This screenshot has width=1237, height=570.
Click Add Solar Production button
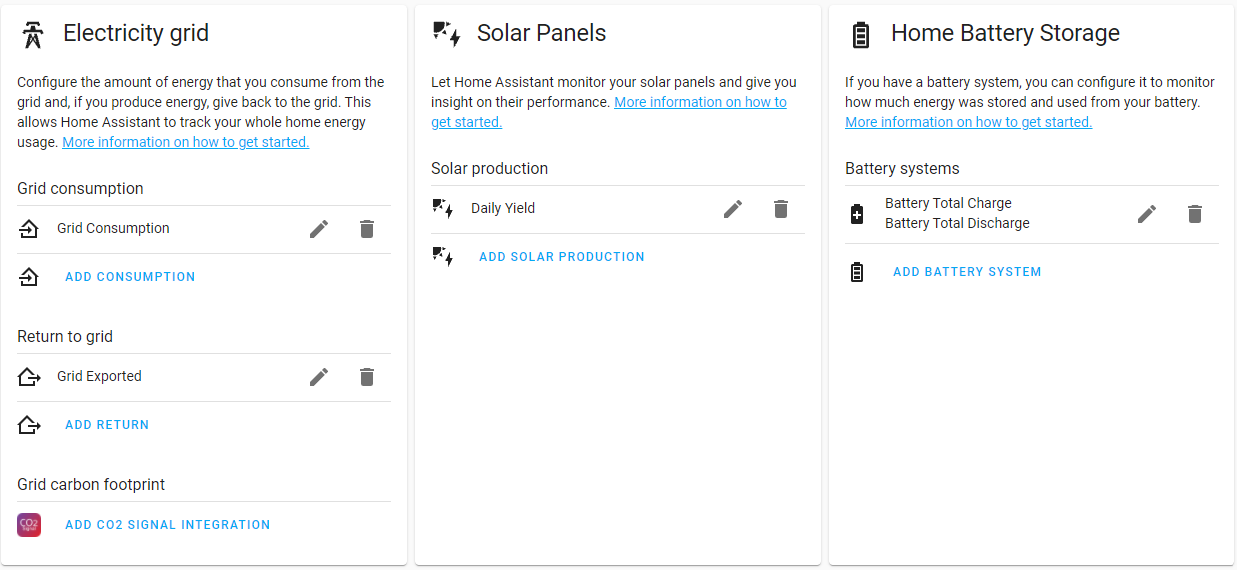[x=561, y=257]
